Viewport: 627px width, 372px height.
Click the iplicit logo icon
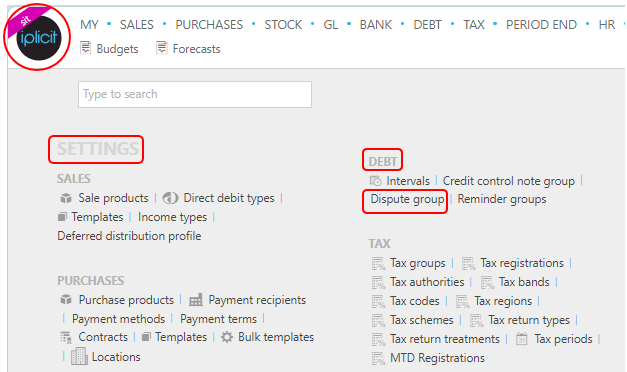tap(39, 37)
